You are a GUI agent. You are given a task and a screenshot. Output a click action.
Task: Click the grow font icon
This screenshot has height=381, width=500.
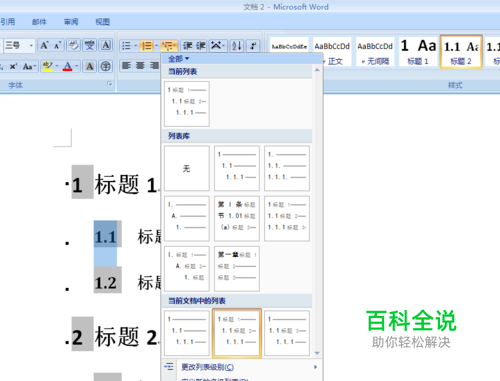pyautogui.click(x=44, y=45)
